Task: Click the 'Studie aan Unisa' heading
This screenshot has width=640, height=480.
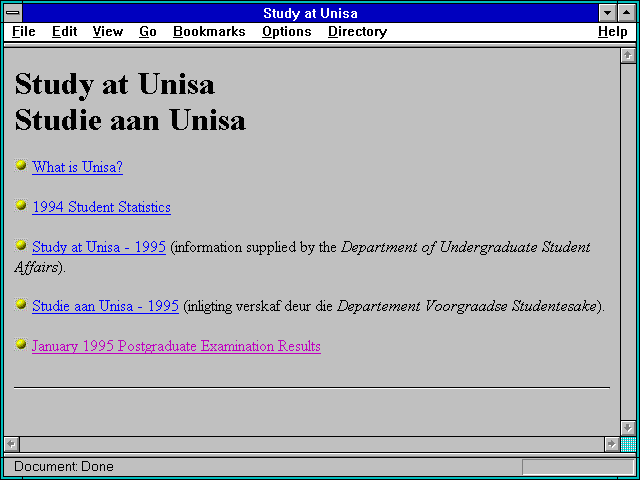Action: [130, 120]
